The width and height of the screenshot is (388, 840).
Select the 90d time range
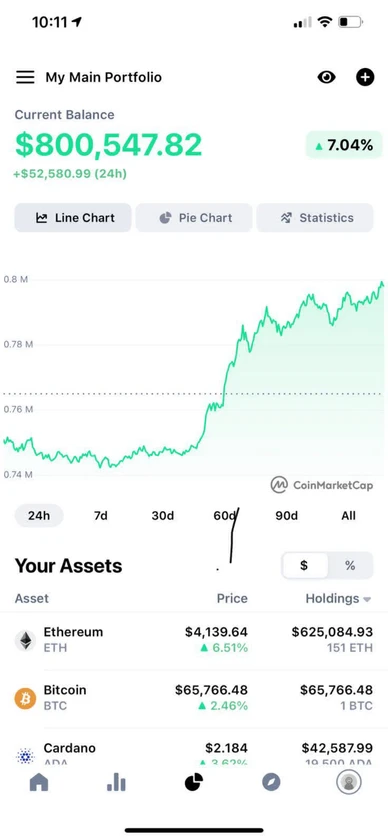[287, 516]
